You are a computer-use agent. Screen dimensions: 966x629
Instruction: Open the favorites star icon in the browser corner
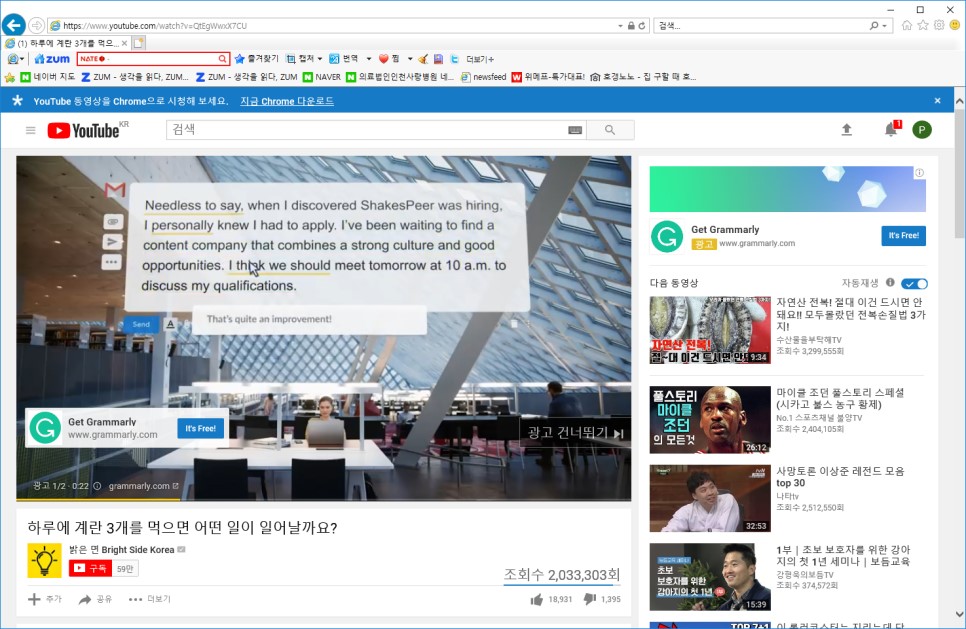tap(923, 25)
